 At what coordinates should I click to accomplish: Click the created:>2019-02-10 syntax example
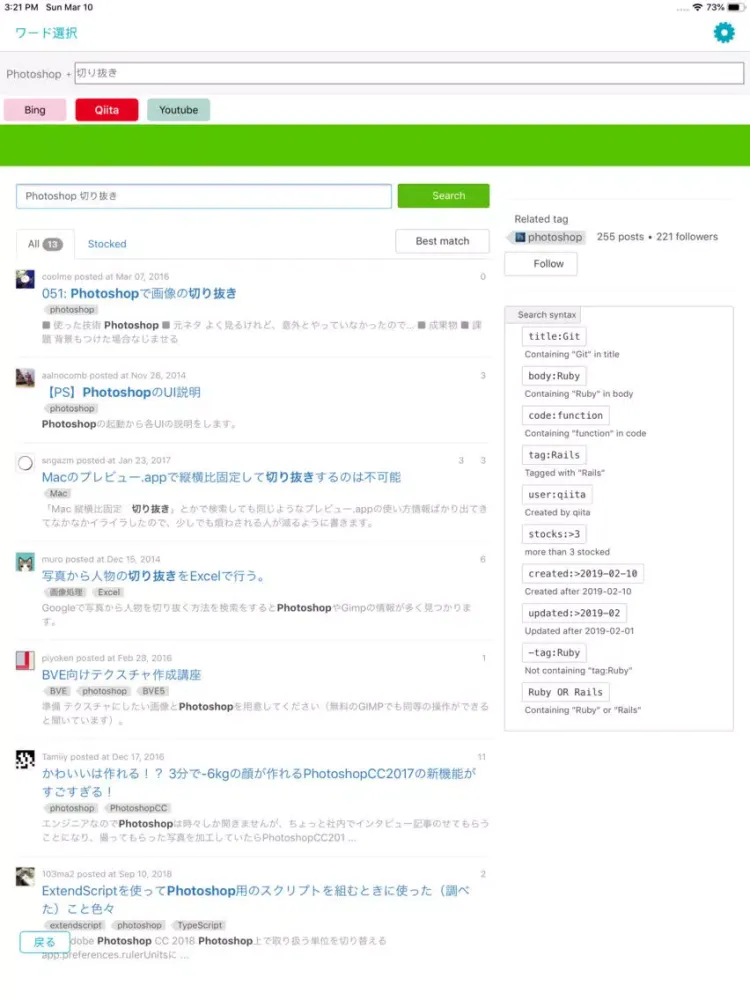tap(582, 573)
